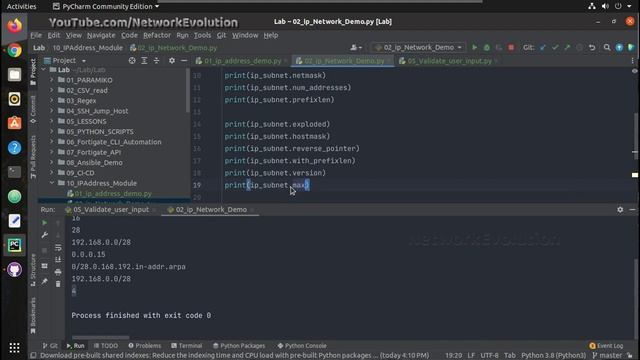Open the Refactor menu
640x360 pixels.
coord(157,36)
